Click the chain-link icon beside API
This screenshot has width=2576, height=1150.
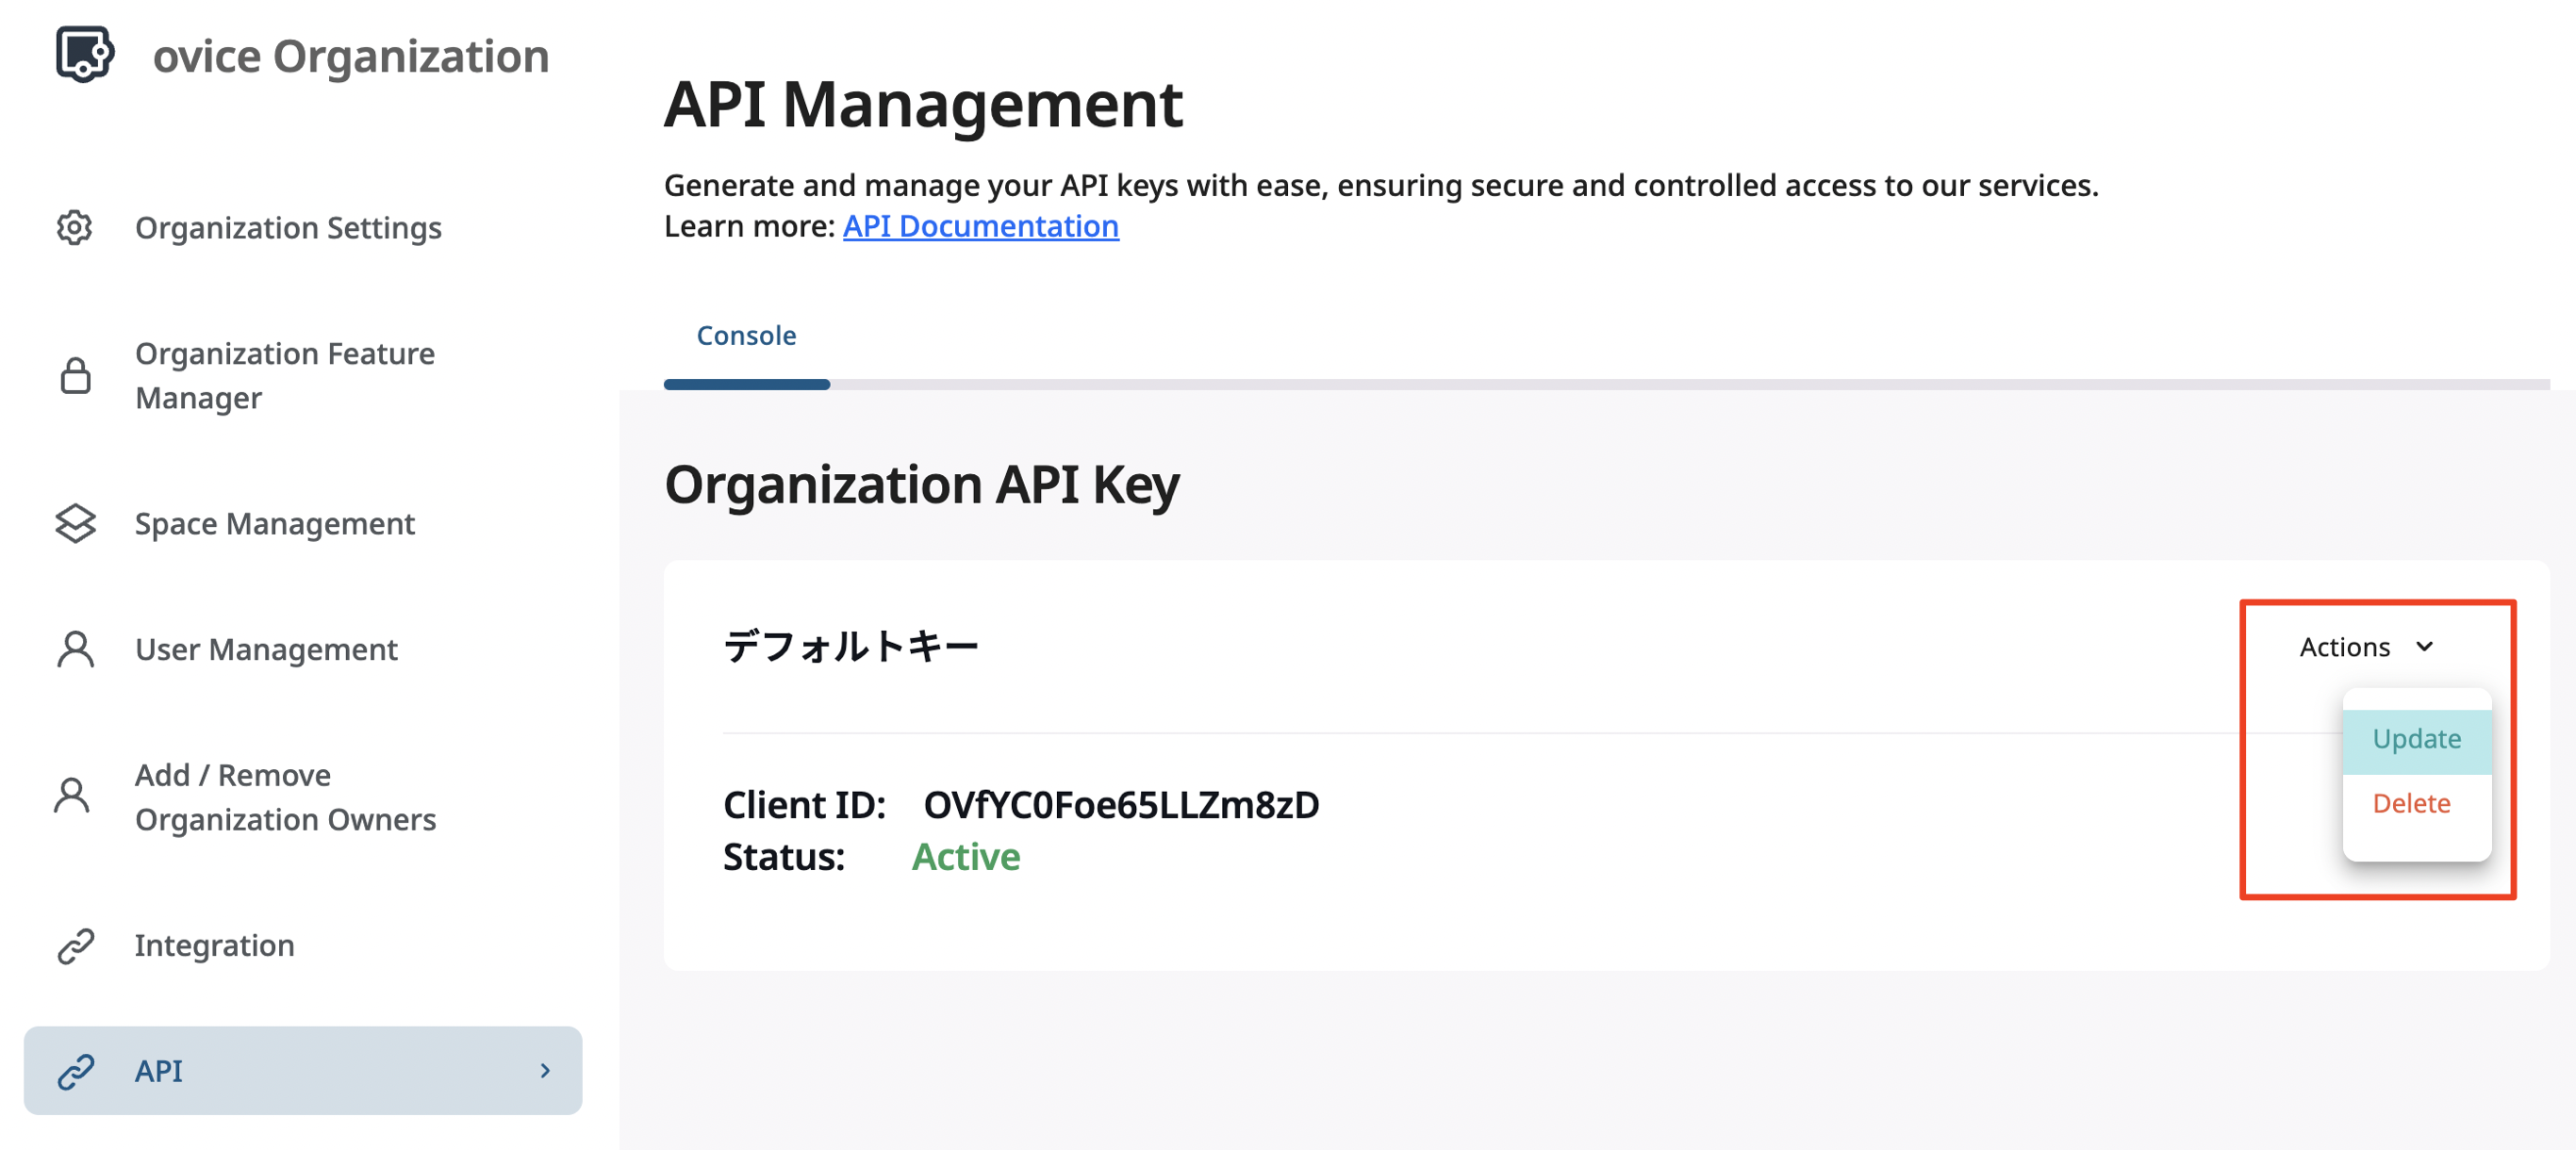tap(75, 1071)
